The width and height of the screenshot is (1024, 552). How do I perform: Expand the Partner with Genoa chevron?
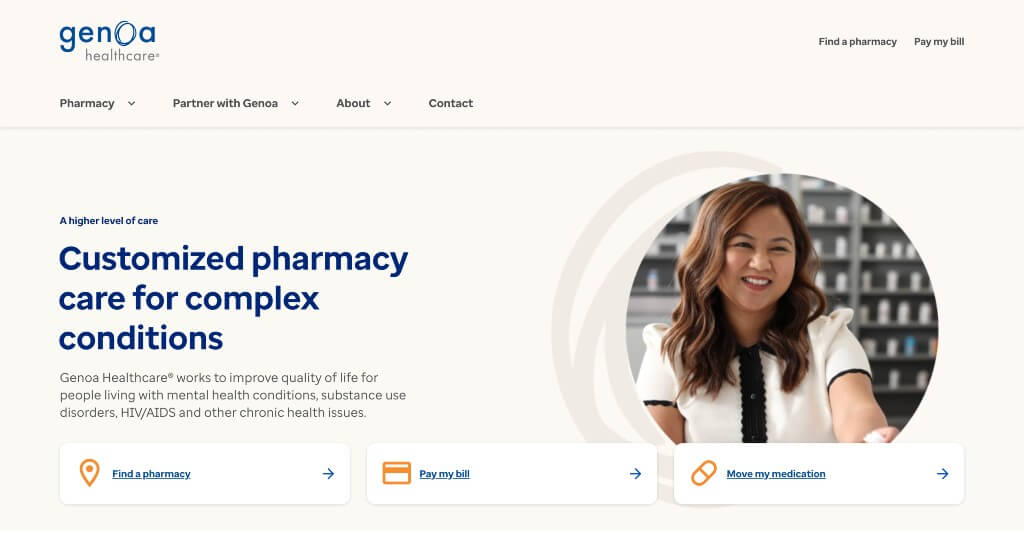point(295,103)
